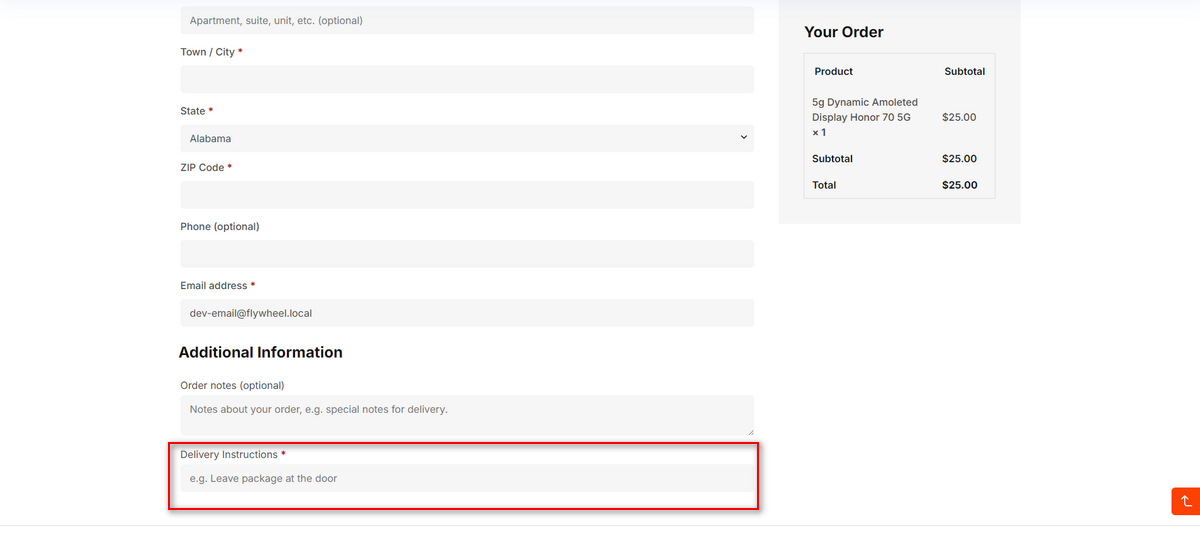The height and width of the screenshot is (548, 1200).
Task: Click the orange back-to-top arrow button
Action: tap(1185, 501)
